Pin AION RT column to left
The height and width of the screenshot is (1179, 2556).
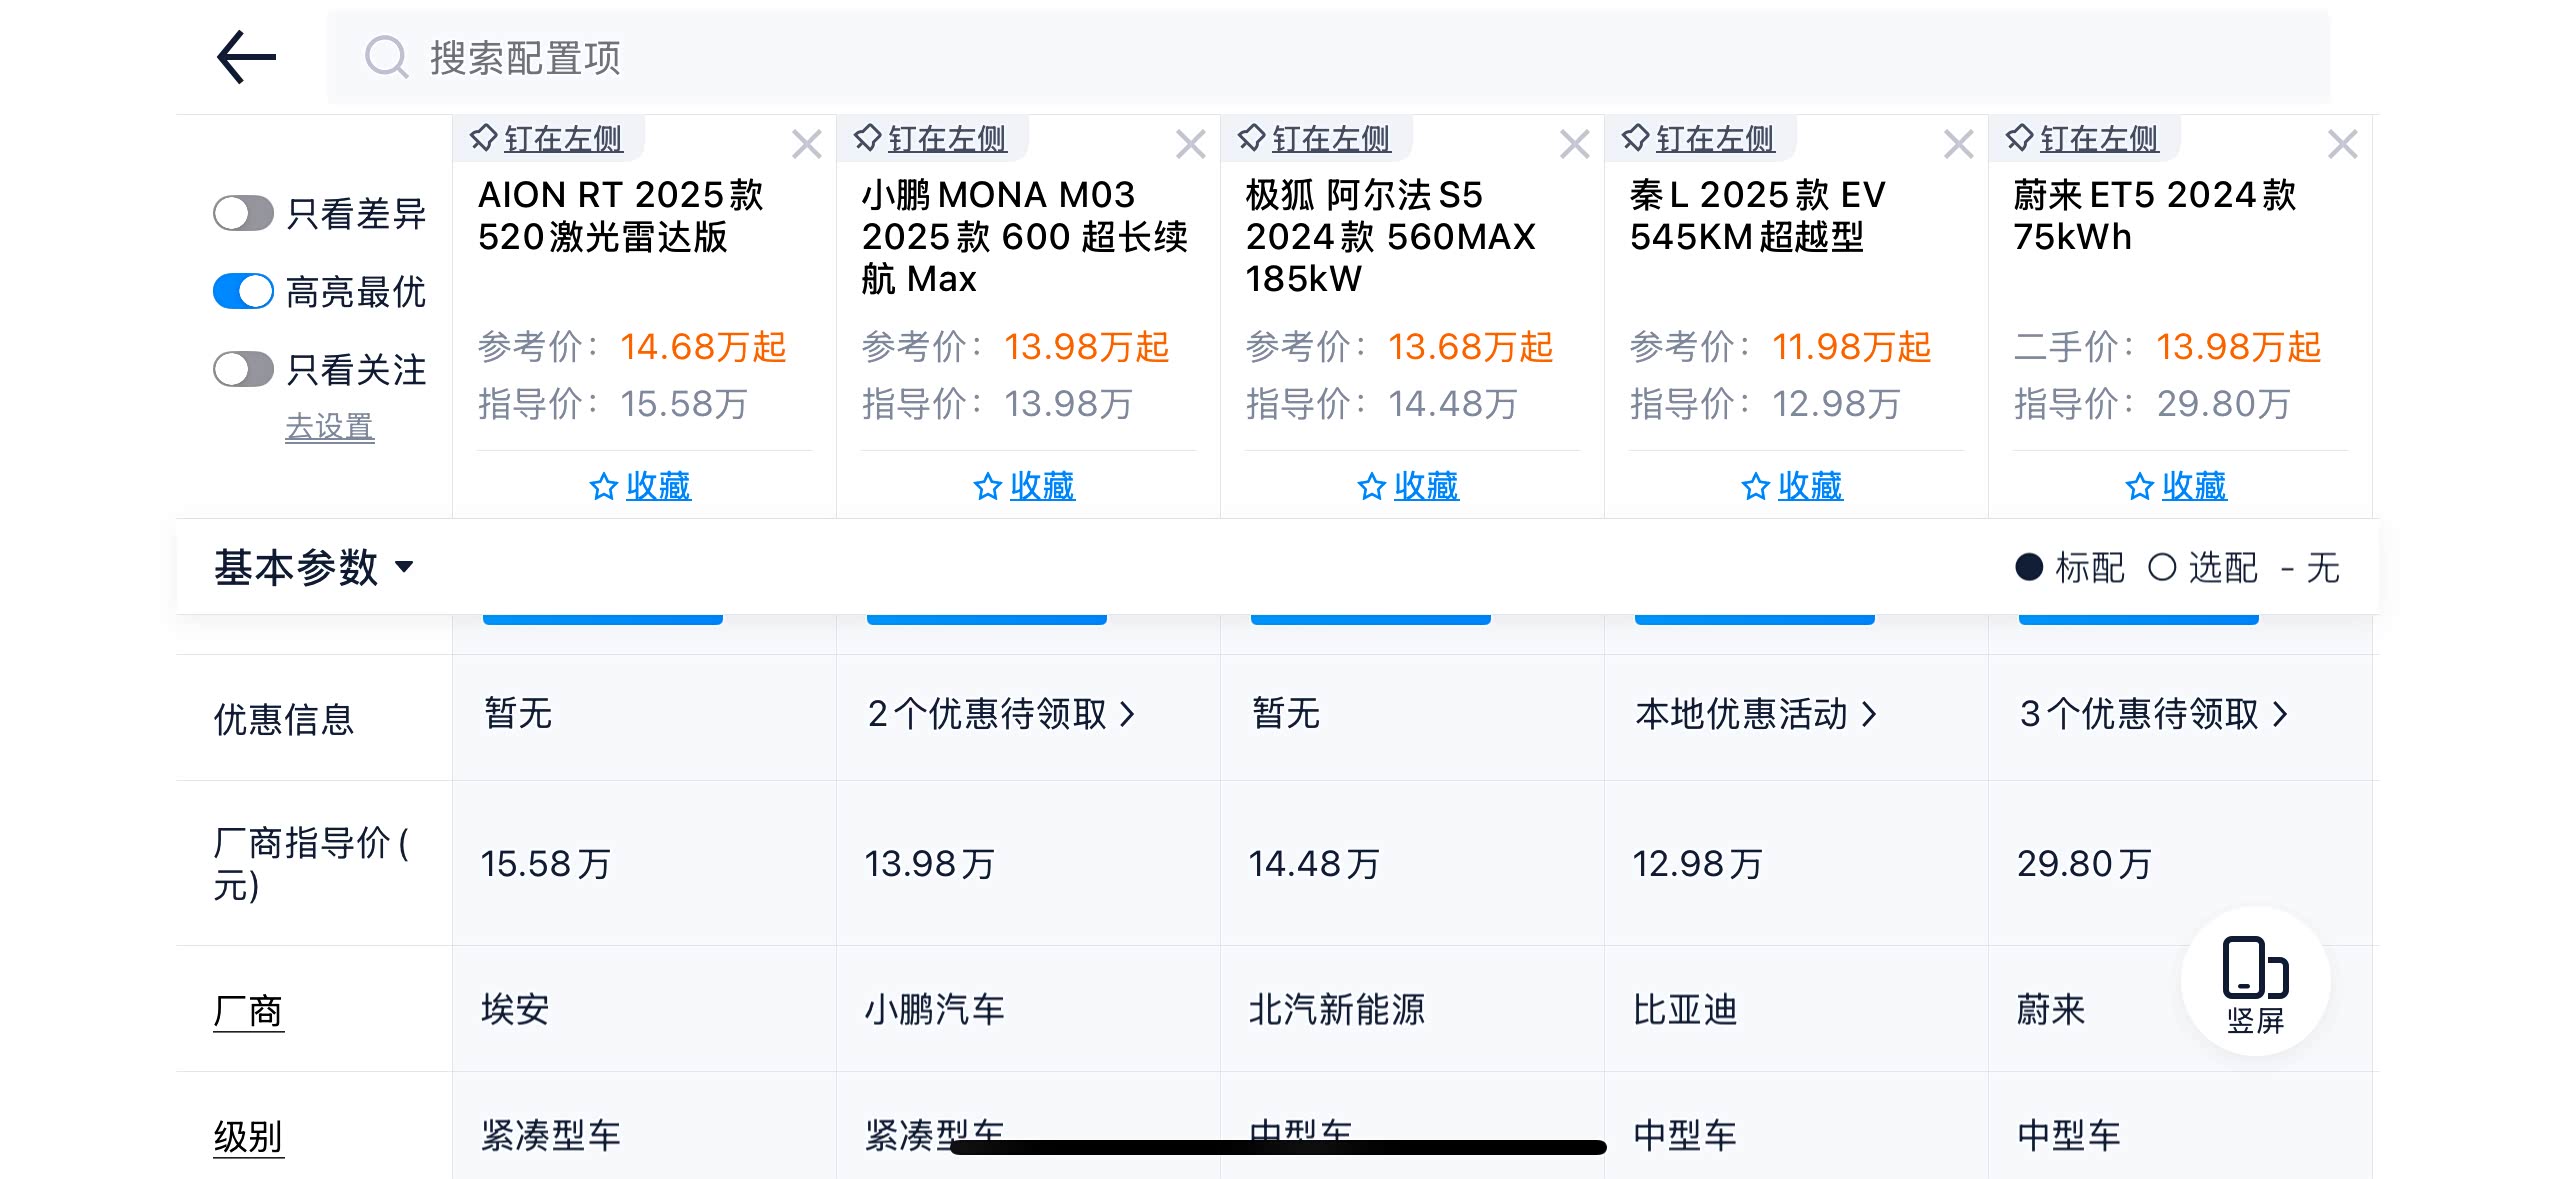547,138
